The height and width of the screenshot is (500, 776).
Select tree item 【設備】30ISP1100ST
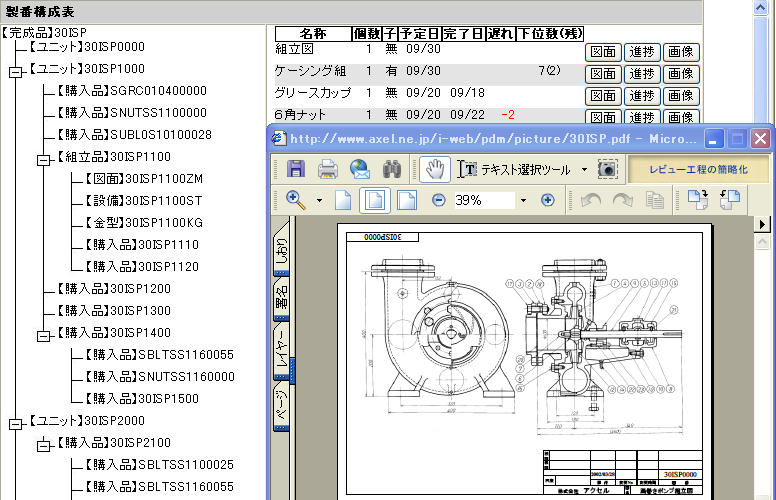[143, 200]
